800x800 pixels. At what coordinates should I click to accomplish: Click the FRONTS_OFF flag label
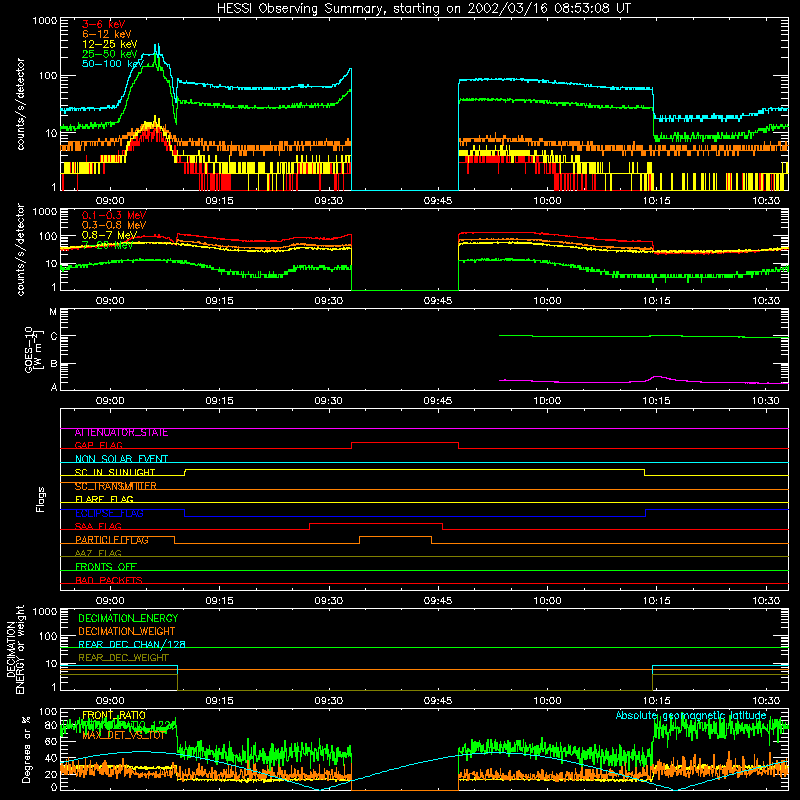coord(106,567)
